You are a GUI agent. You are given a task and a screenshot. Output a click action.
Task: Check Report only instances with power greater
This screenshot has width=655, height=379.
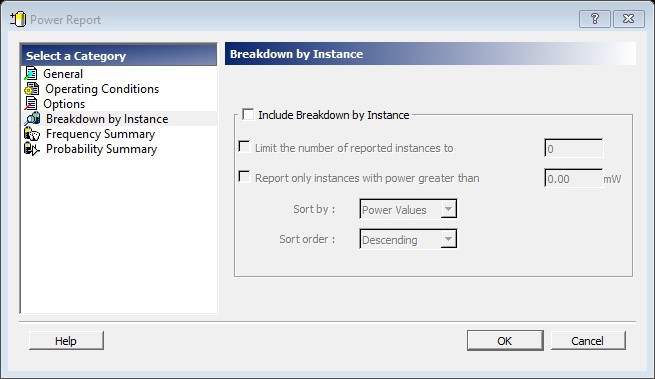pyautogui.click(x=244, y=176)
